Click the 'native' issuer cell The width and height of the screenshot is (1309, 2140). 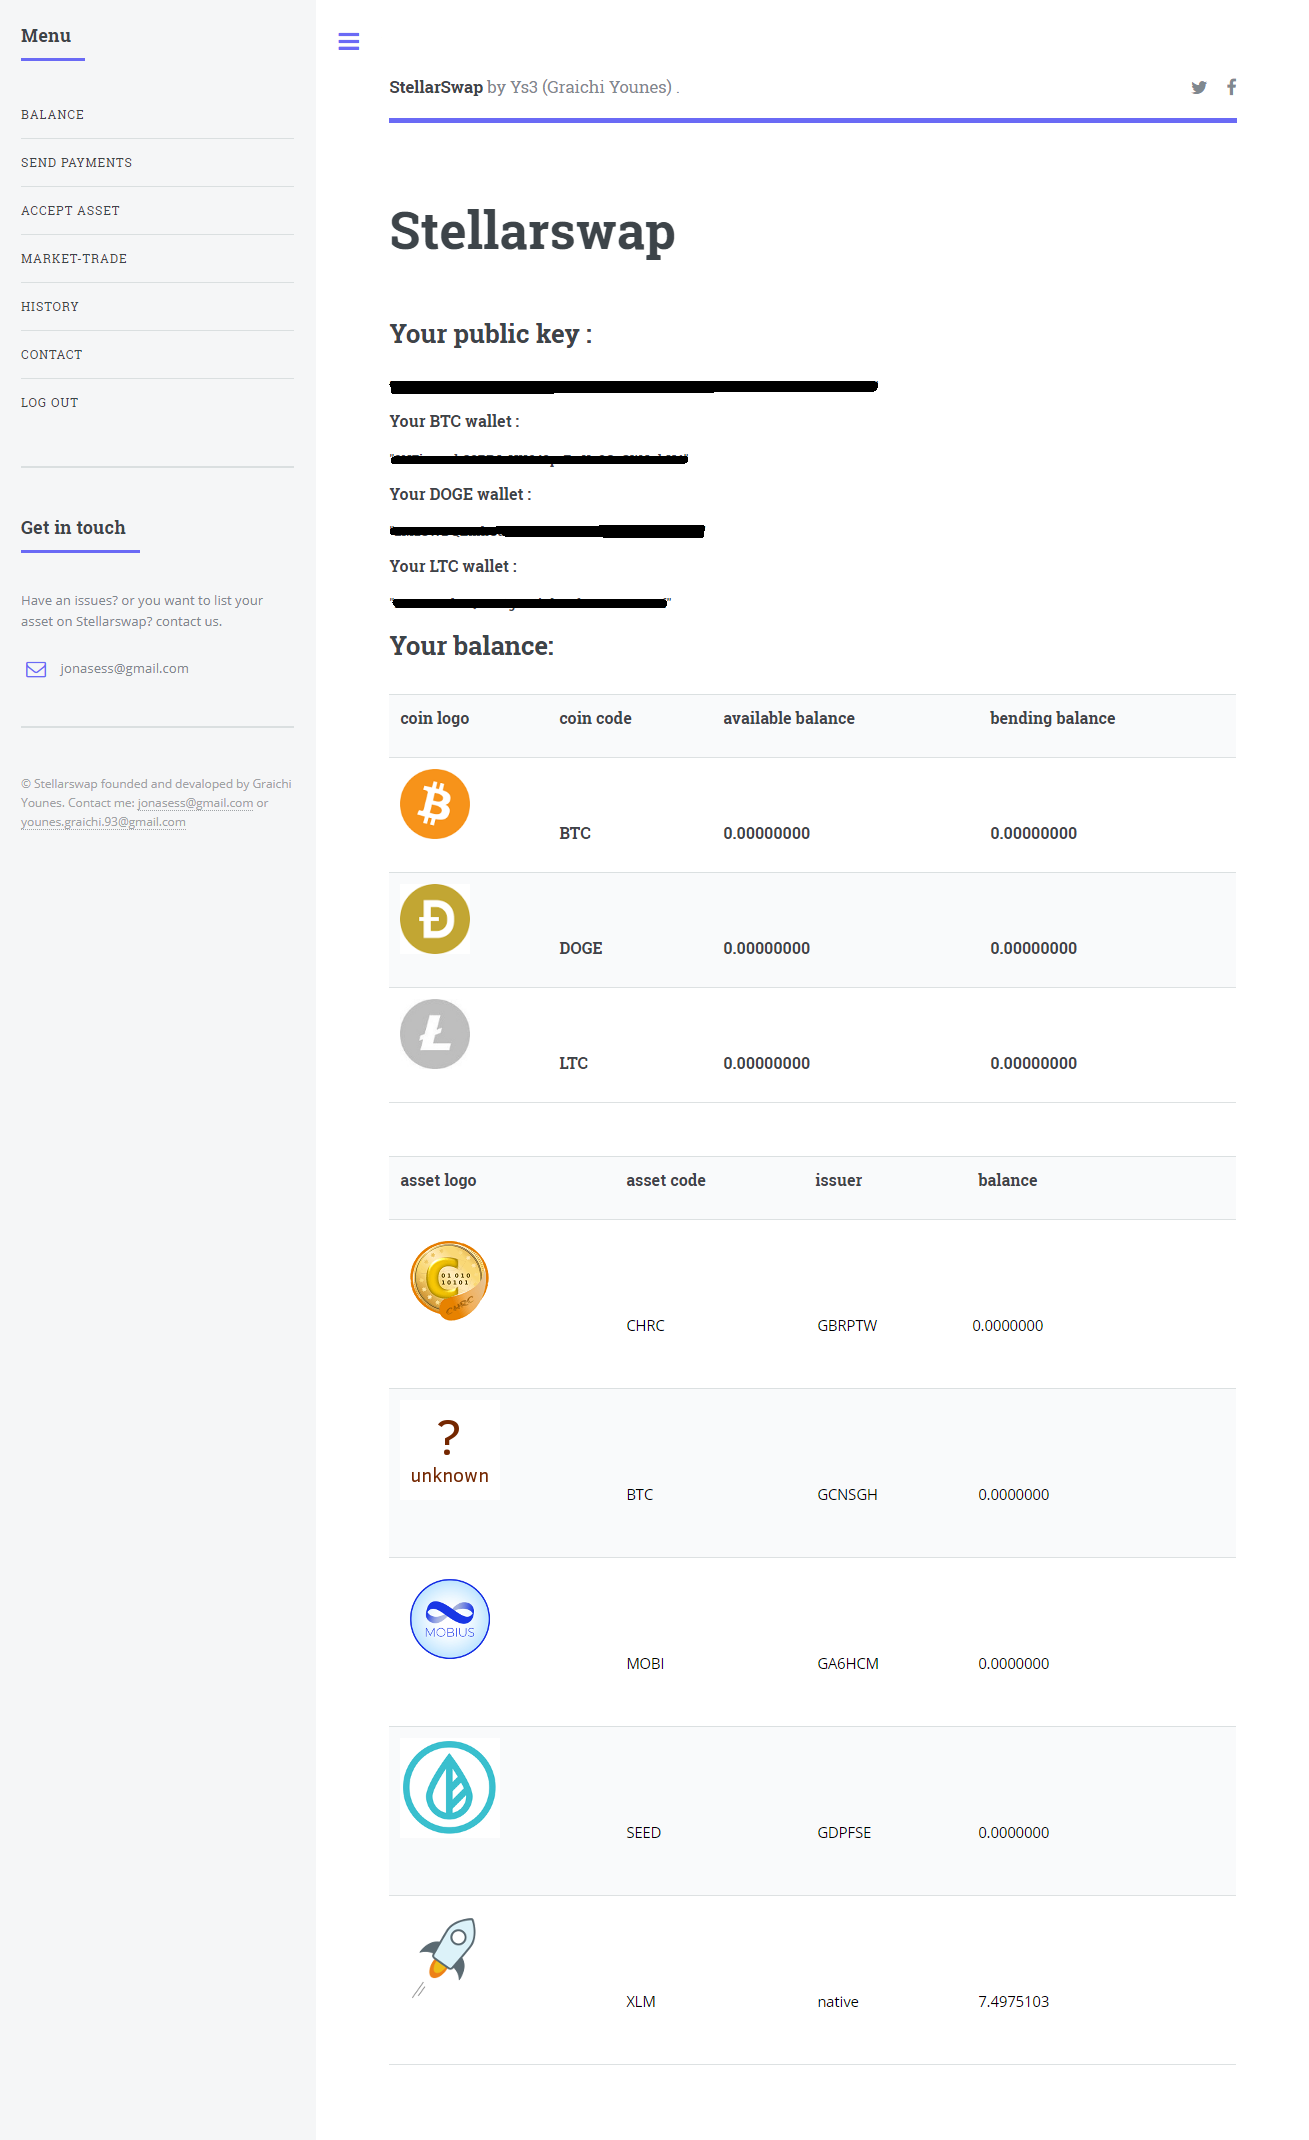coord(838,2002)
